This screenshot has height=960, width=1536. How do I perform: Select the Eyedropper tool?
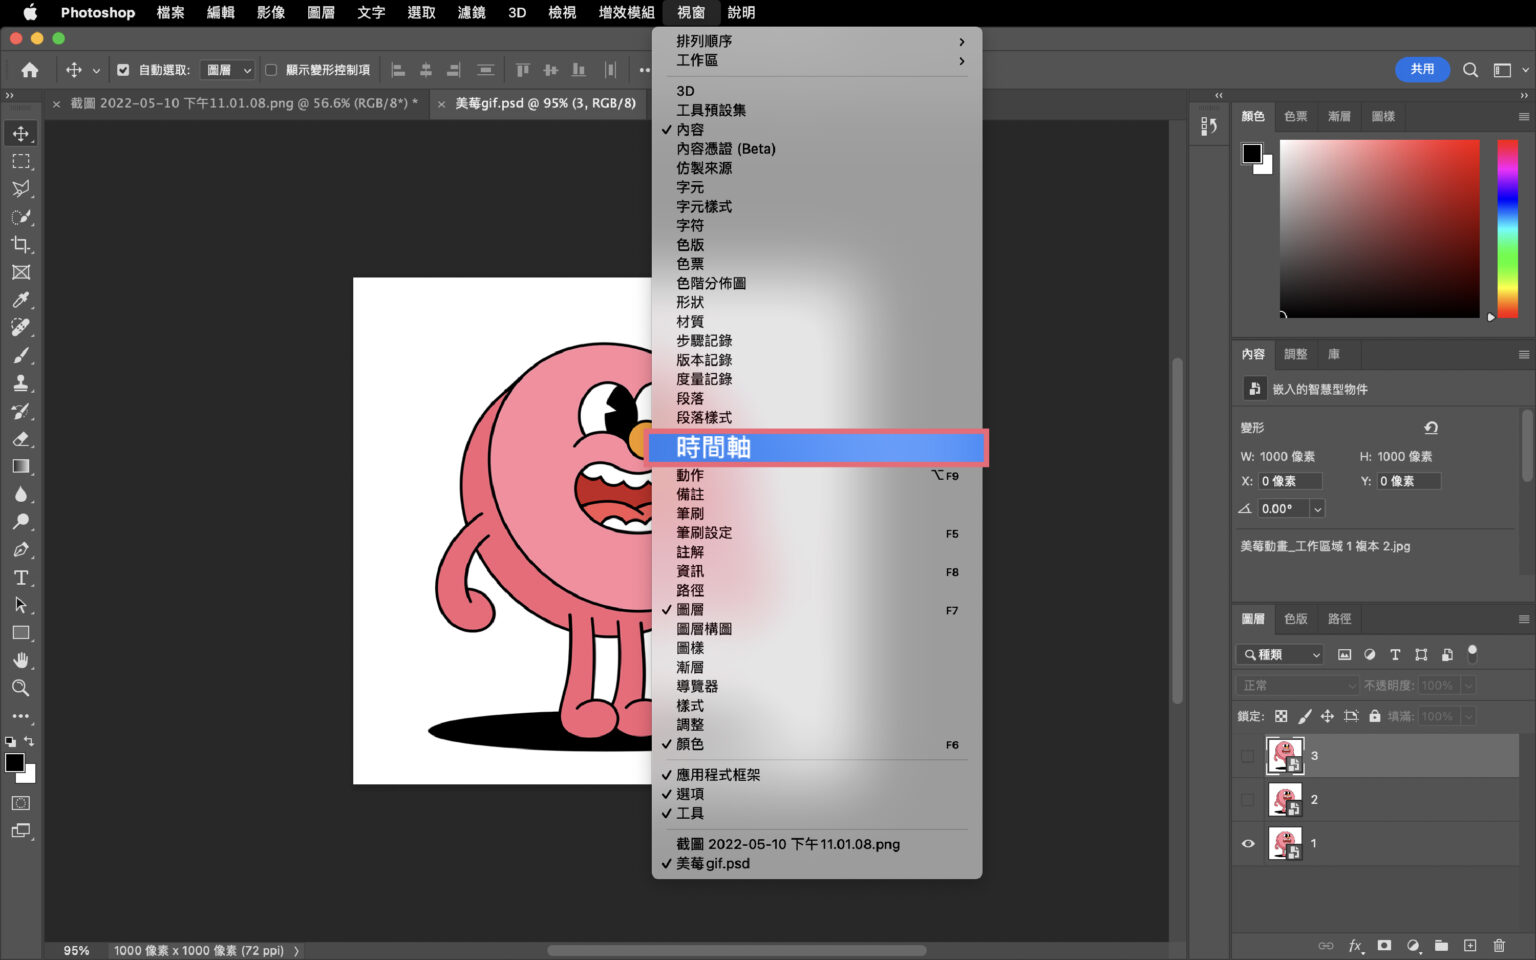[x=21, y=300]
